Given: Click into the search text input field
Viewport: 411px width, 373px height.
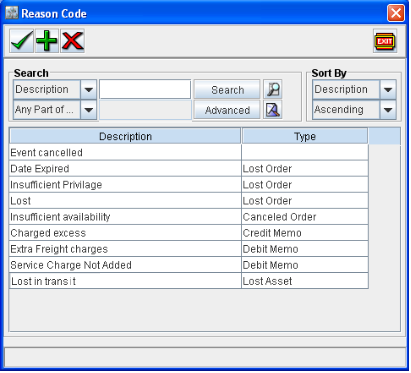Looking at the screenshot, I should pyautogui.click(x=145, y=89).
